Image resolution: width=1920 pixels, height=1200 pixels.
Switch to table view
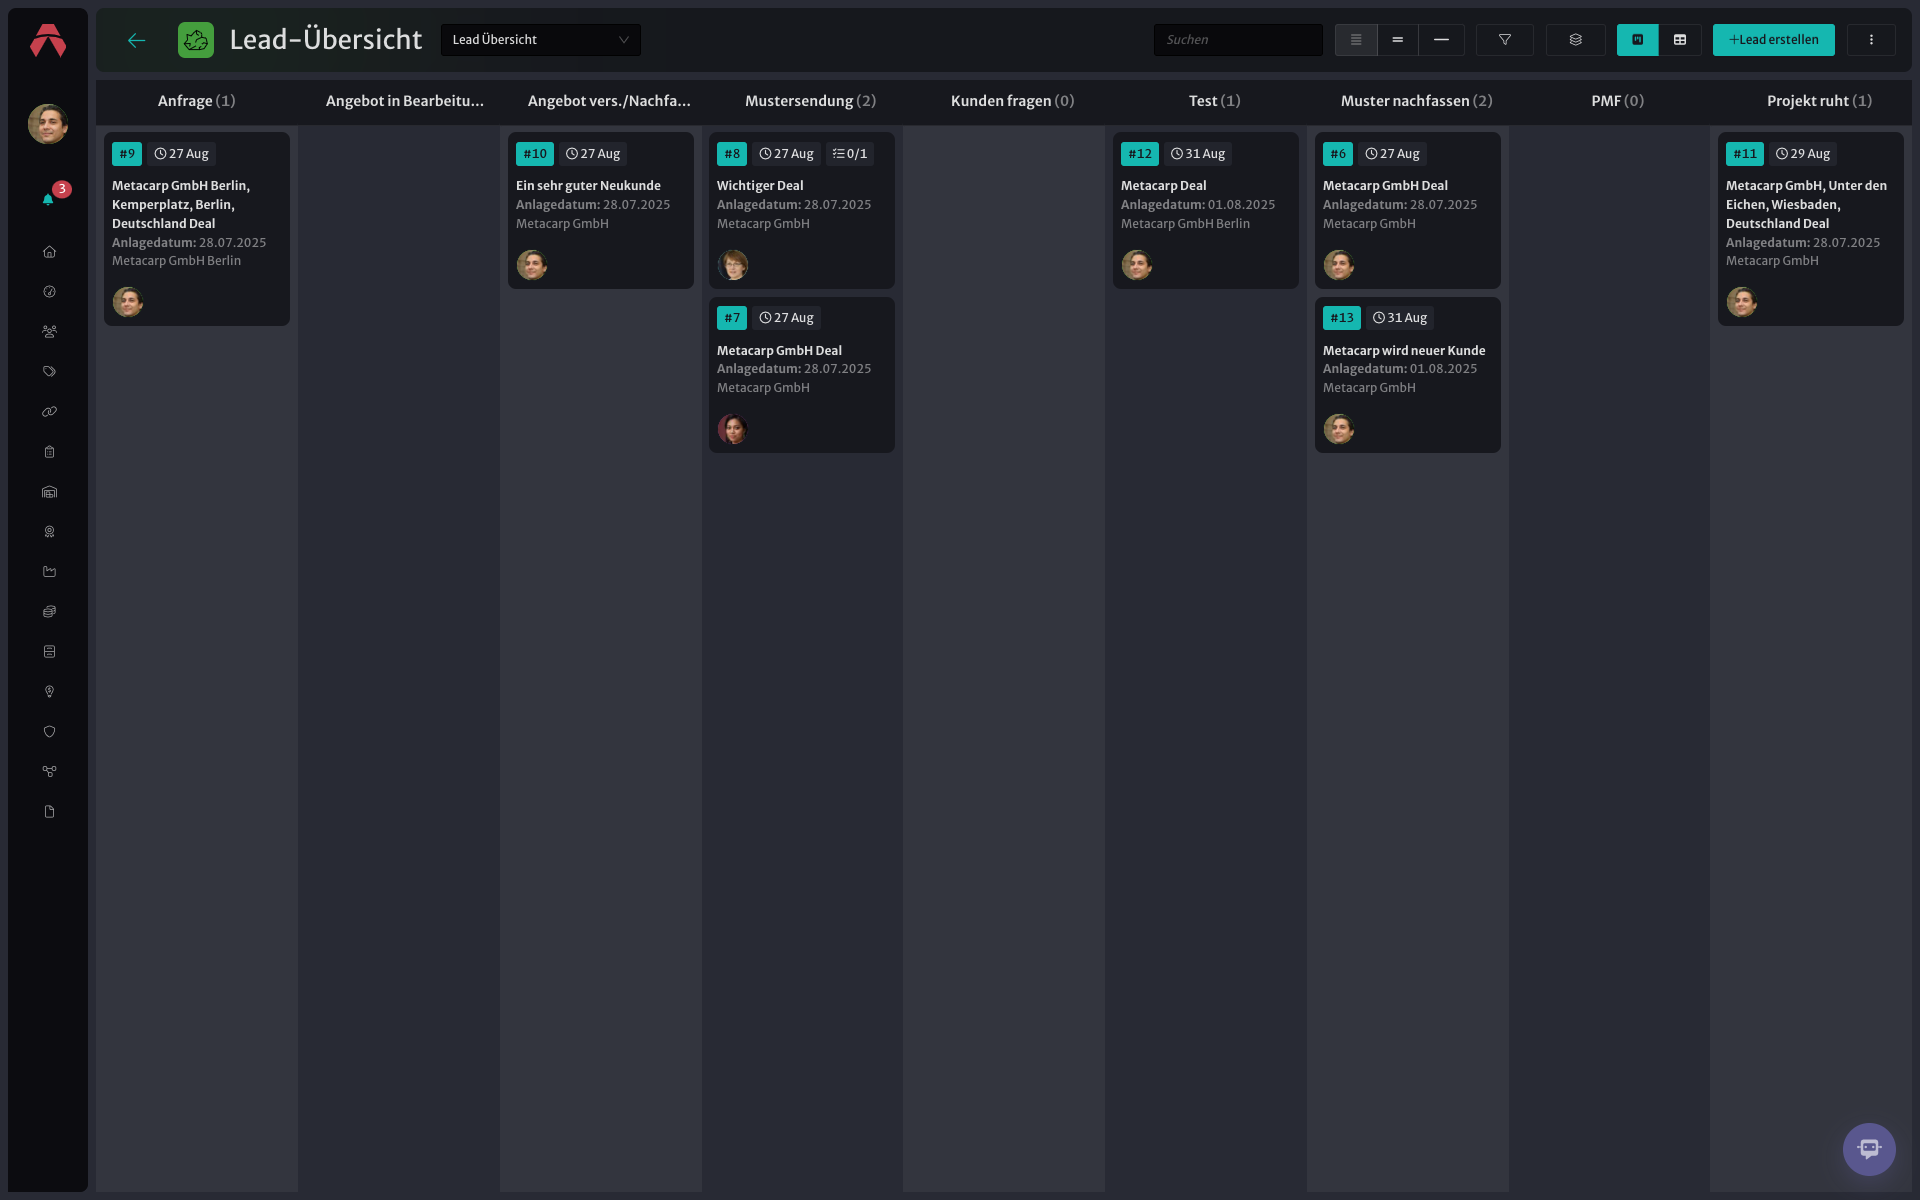tap(1680, 40)
